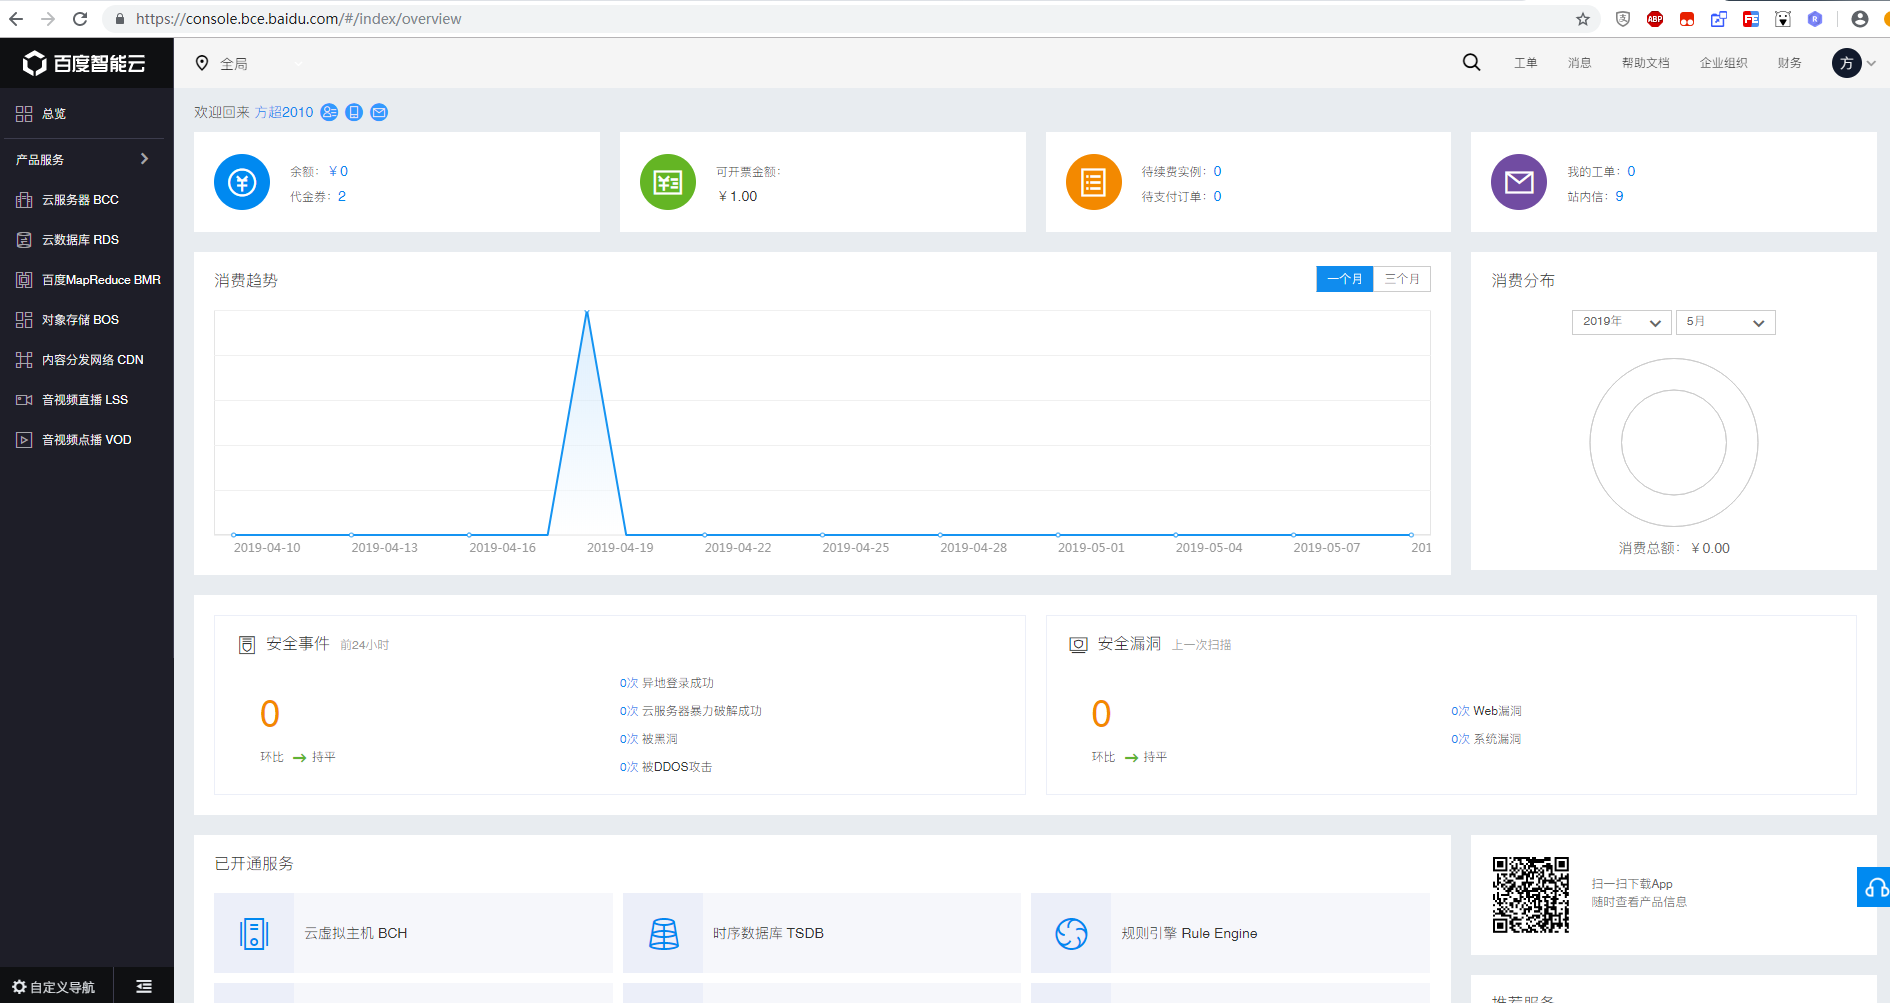Click the 对象存储 BOS sidebar icon
This screenshot has height=1003, width=1890.
click(x=24, y=320)
